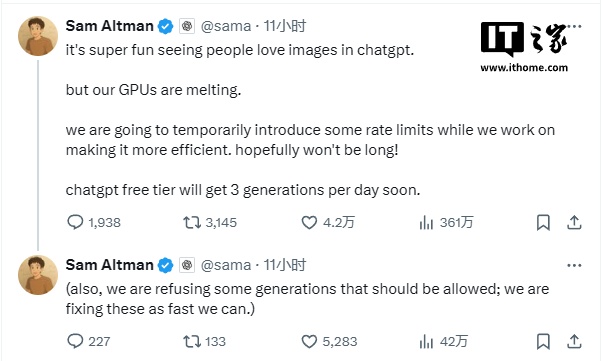Screen dimensions: 602x361
Task: Like the tweet with 5,283 likes
Action: [309, 341]
